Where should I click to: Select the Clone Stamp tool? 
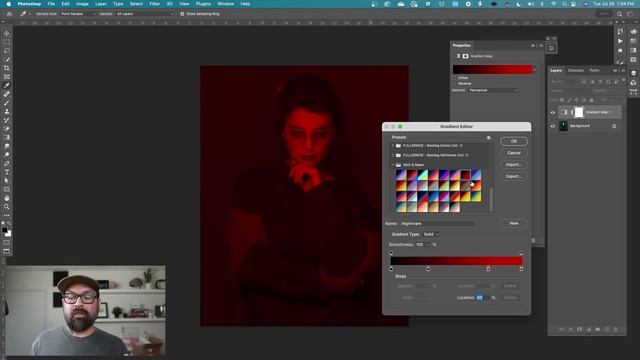click(7, 111)
